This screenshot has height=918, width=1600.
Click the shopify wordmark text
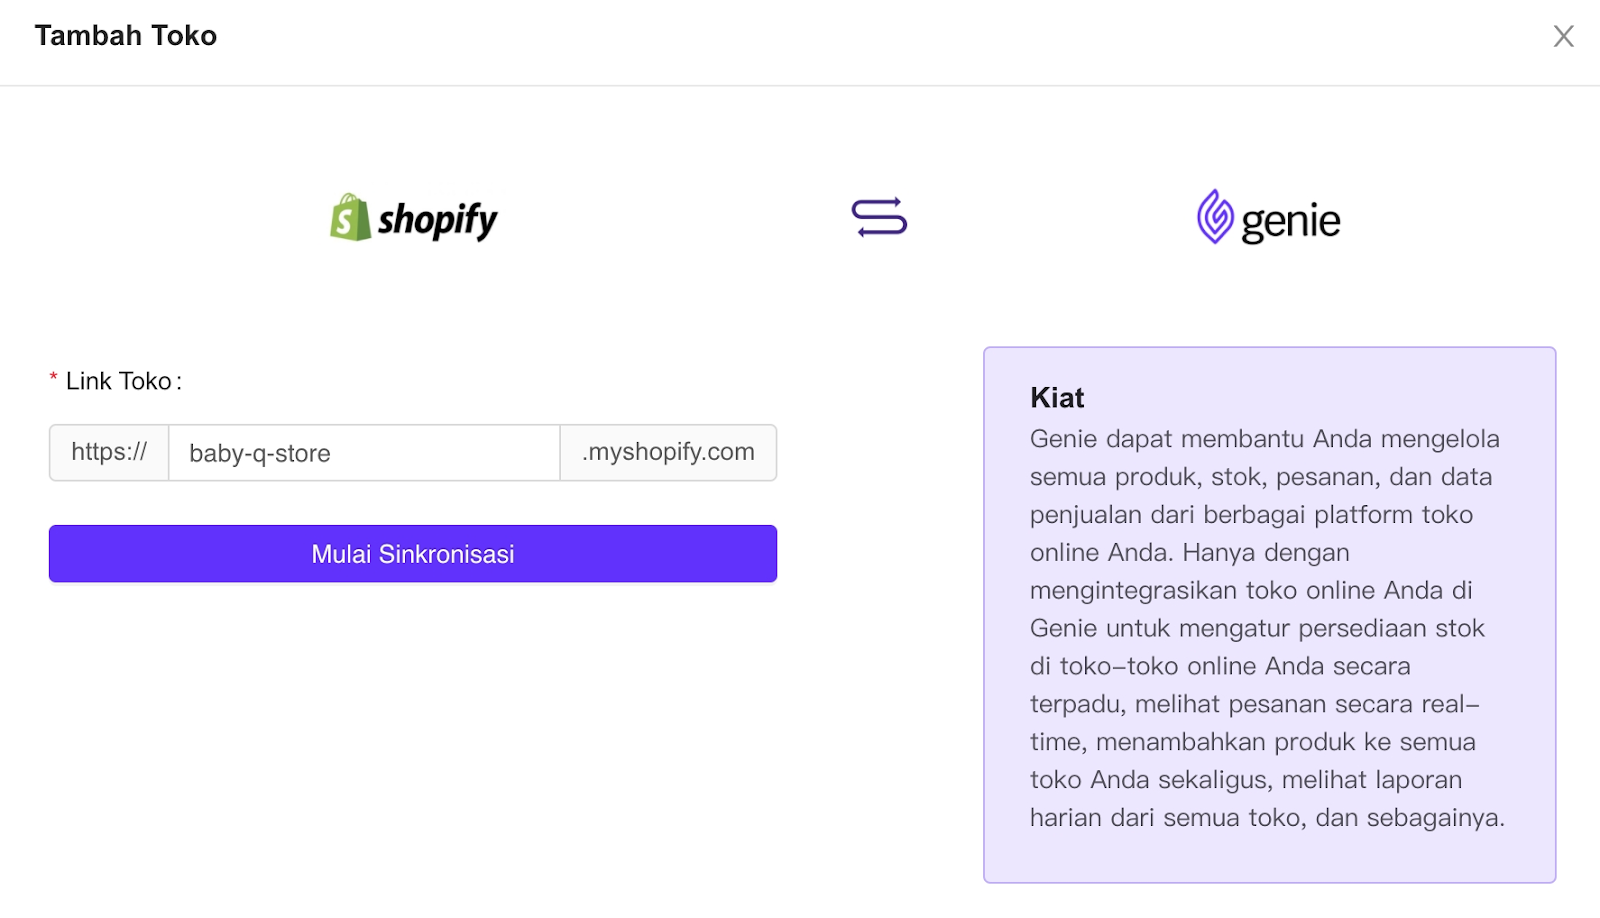tap(437, 221)
